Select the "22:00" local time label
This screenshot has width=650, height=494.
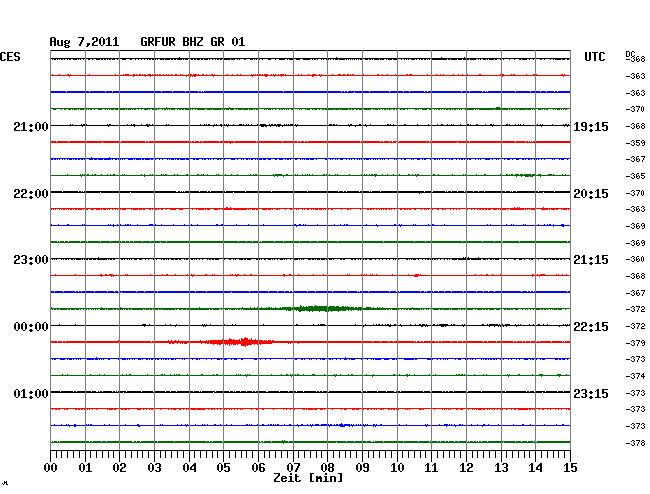coord(31,194)
